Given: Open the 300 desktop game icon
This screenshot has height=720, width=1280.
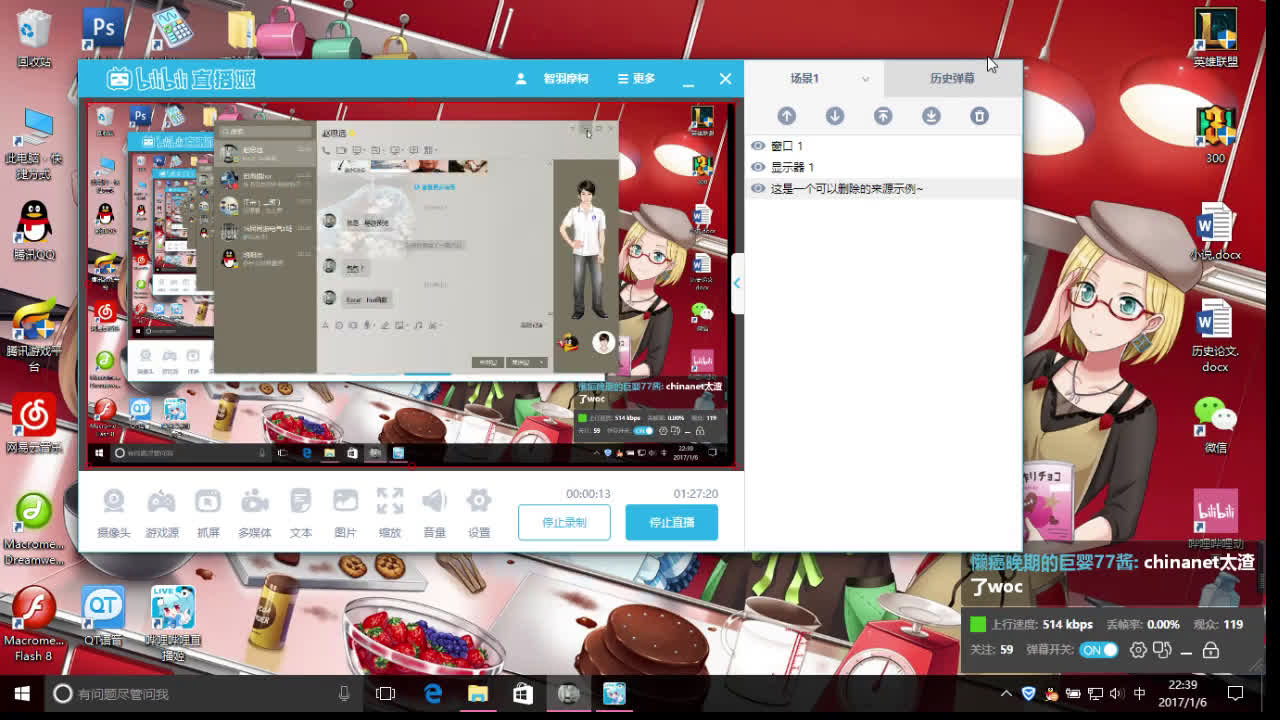Looking at the screenshot, I should (x=1215, y=134).
